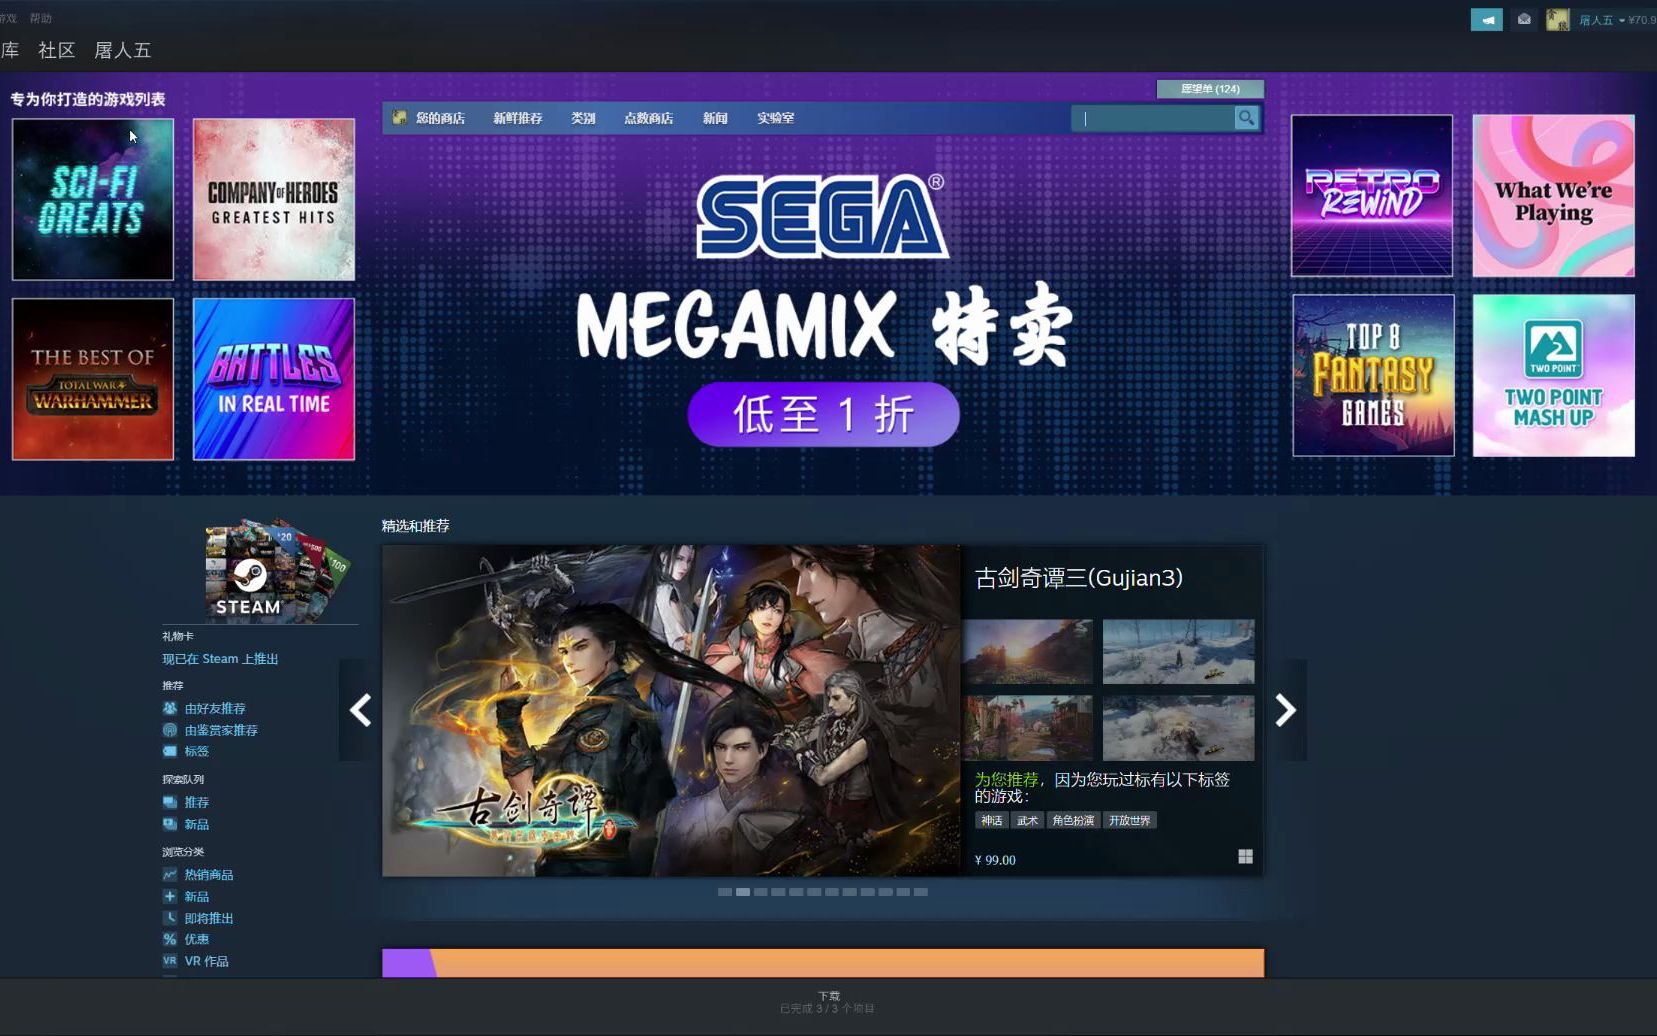Viewport: 1657px width, 1036px height.
Task: Go to previous featured game arrow
Action: pyautogui.click(x=360, y=710)
